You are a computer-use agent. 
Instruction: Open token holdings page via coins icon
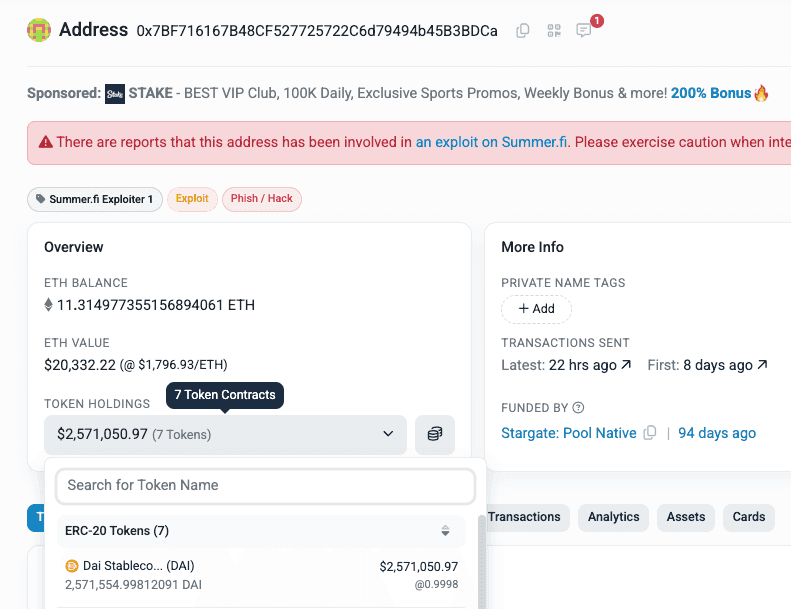[435, 434]
